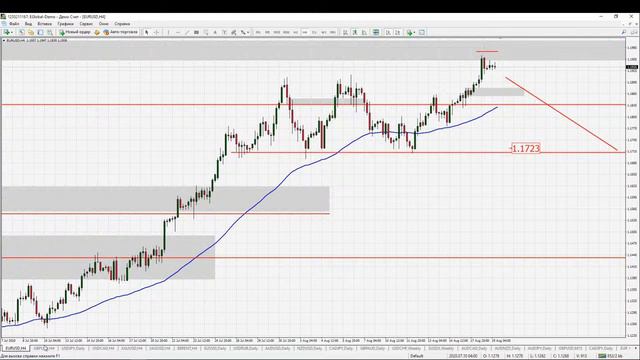Select the text A tool
Image resolution: width=640 pixels, height=360 pixels.
point(215,32)
